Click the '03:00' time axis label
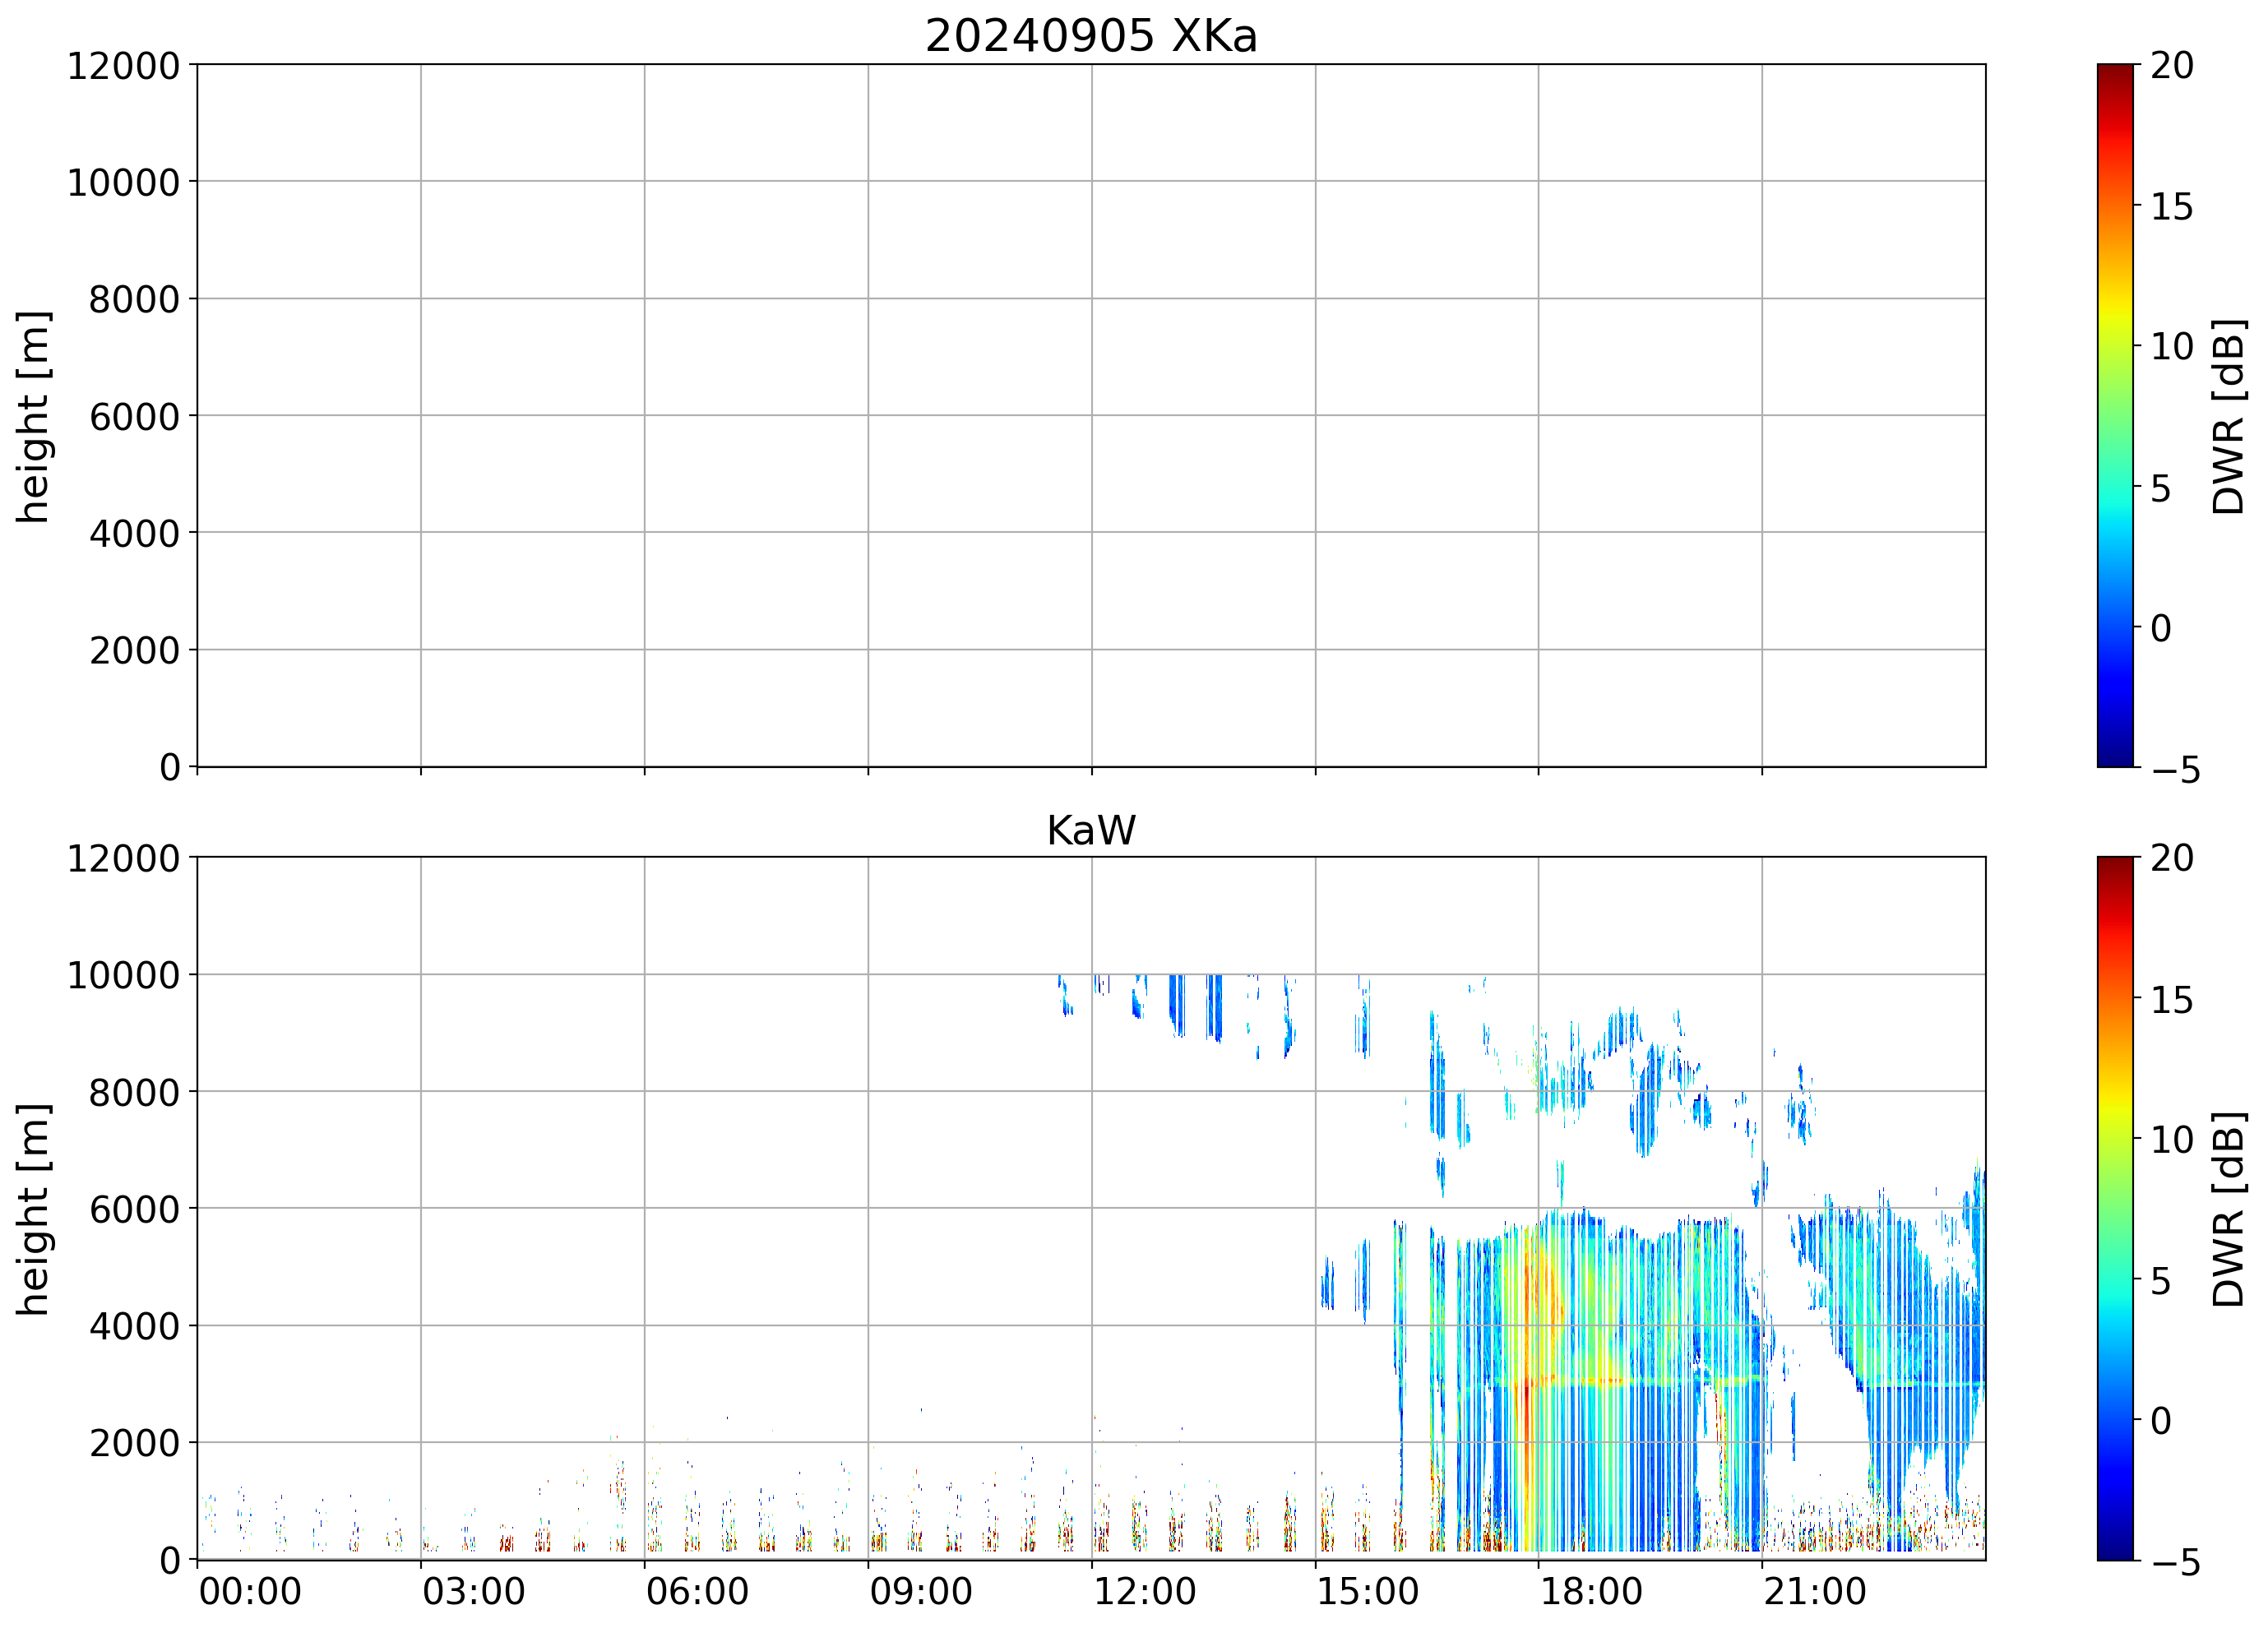Screen dimensions: 2268x1628 tap(473, 1591)
